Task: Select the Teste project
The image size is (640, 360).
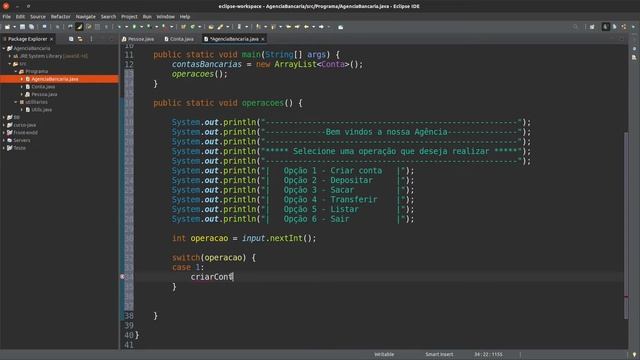Action: 20,148
